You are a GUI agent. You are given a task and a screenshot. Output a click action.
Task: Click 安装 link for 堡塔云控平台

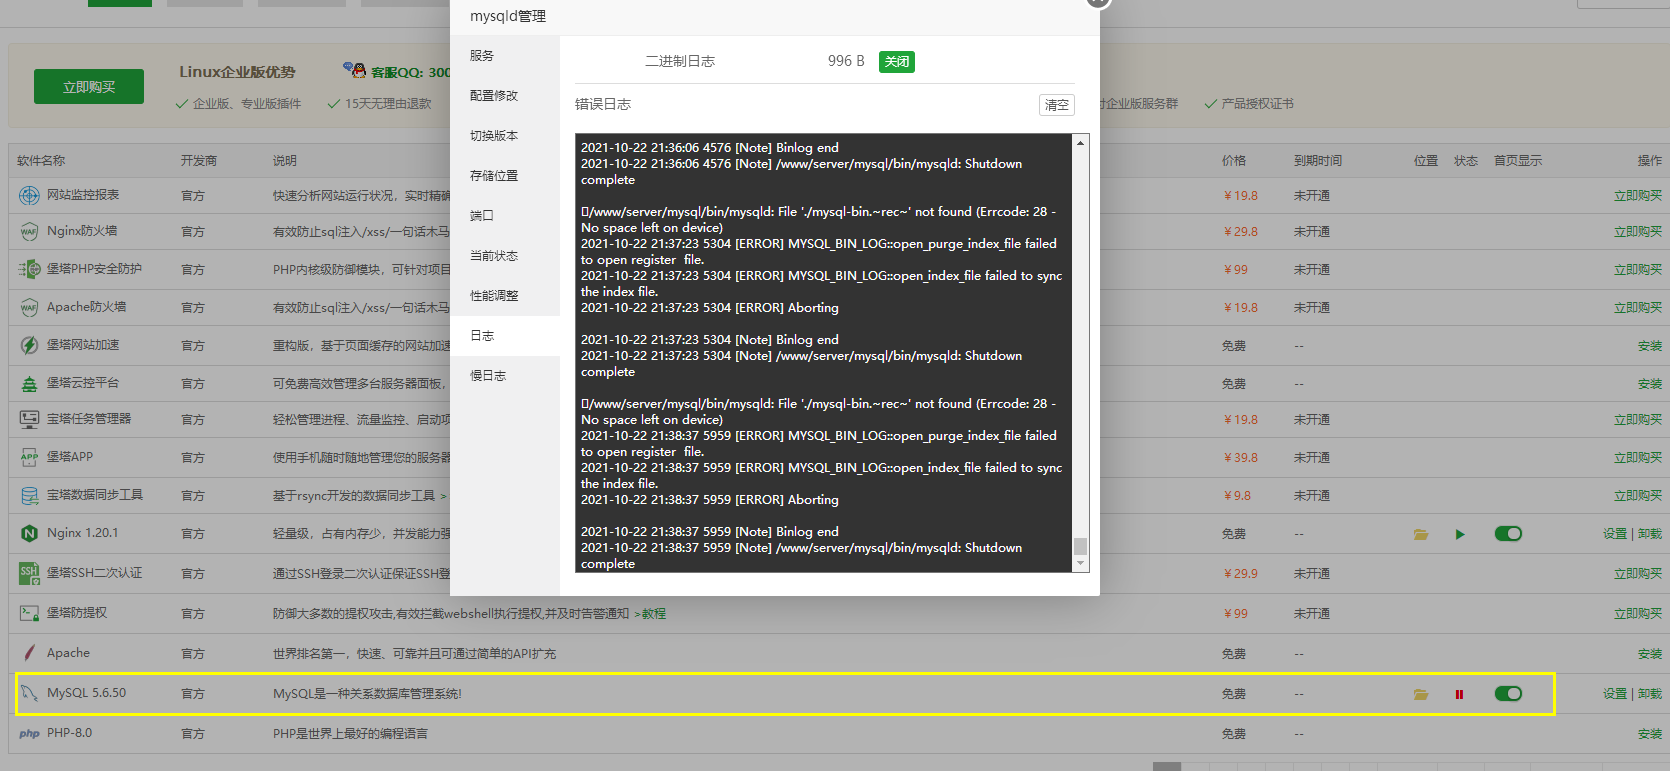pyautogui.click(x=1650, y=384)
